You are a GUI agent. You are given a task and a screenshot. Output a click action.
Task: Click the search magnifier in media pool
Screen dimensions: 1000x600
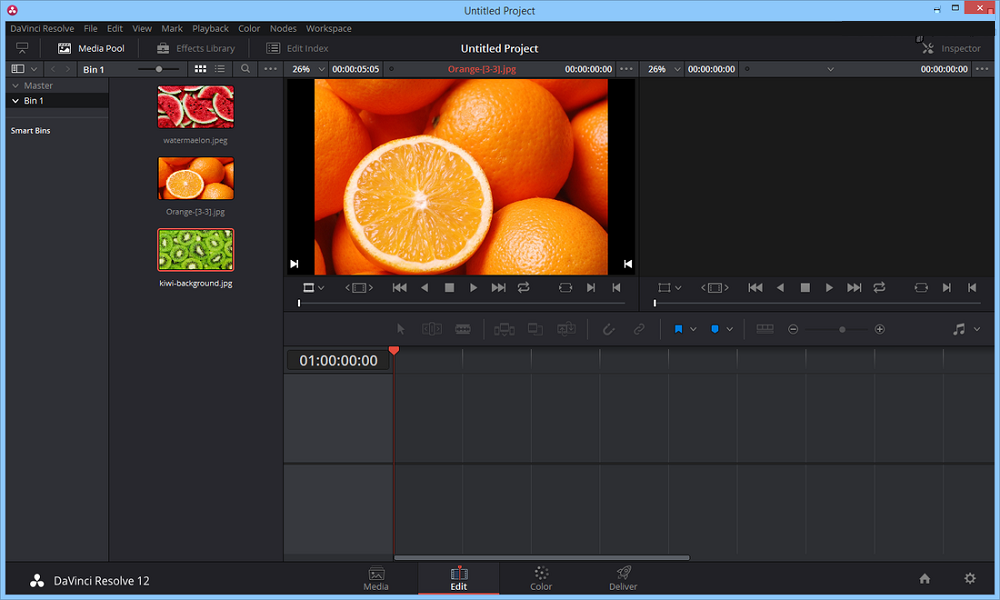246,69
